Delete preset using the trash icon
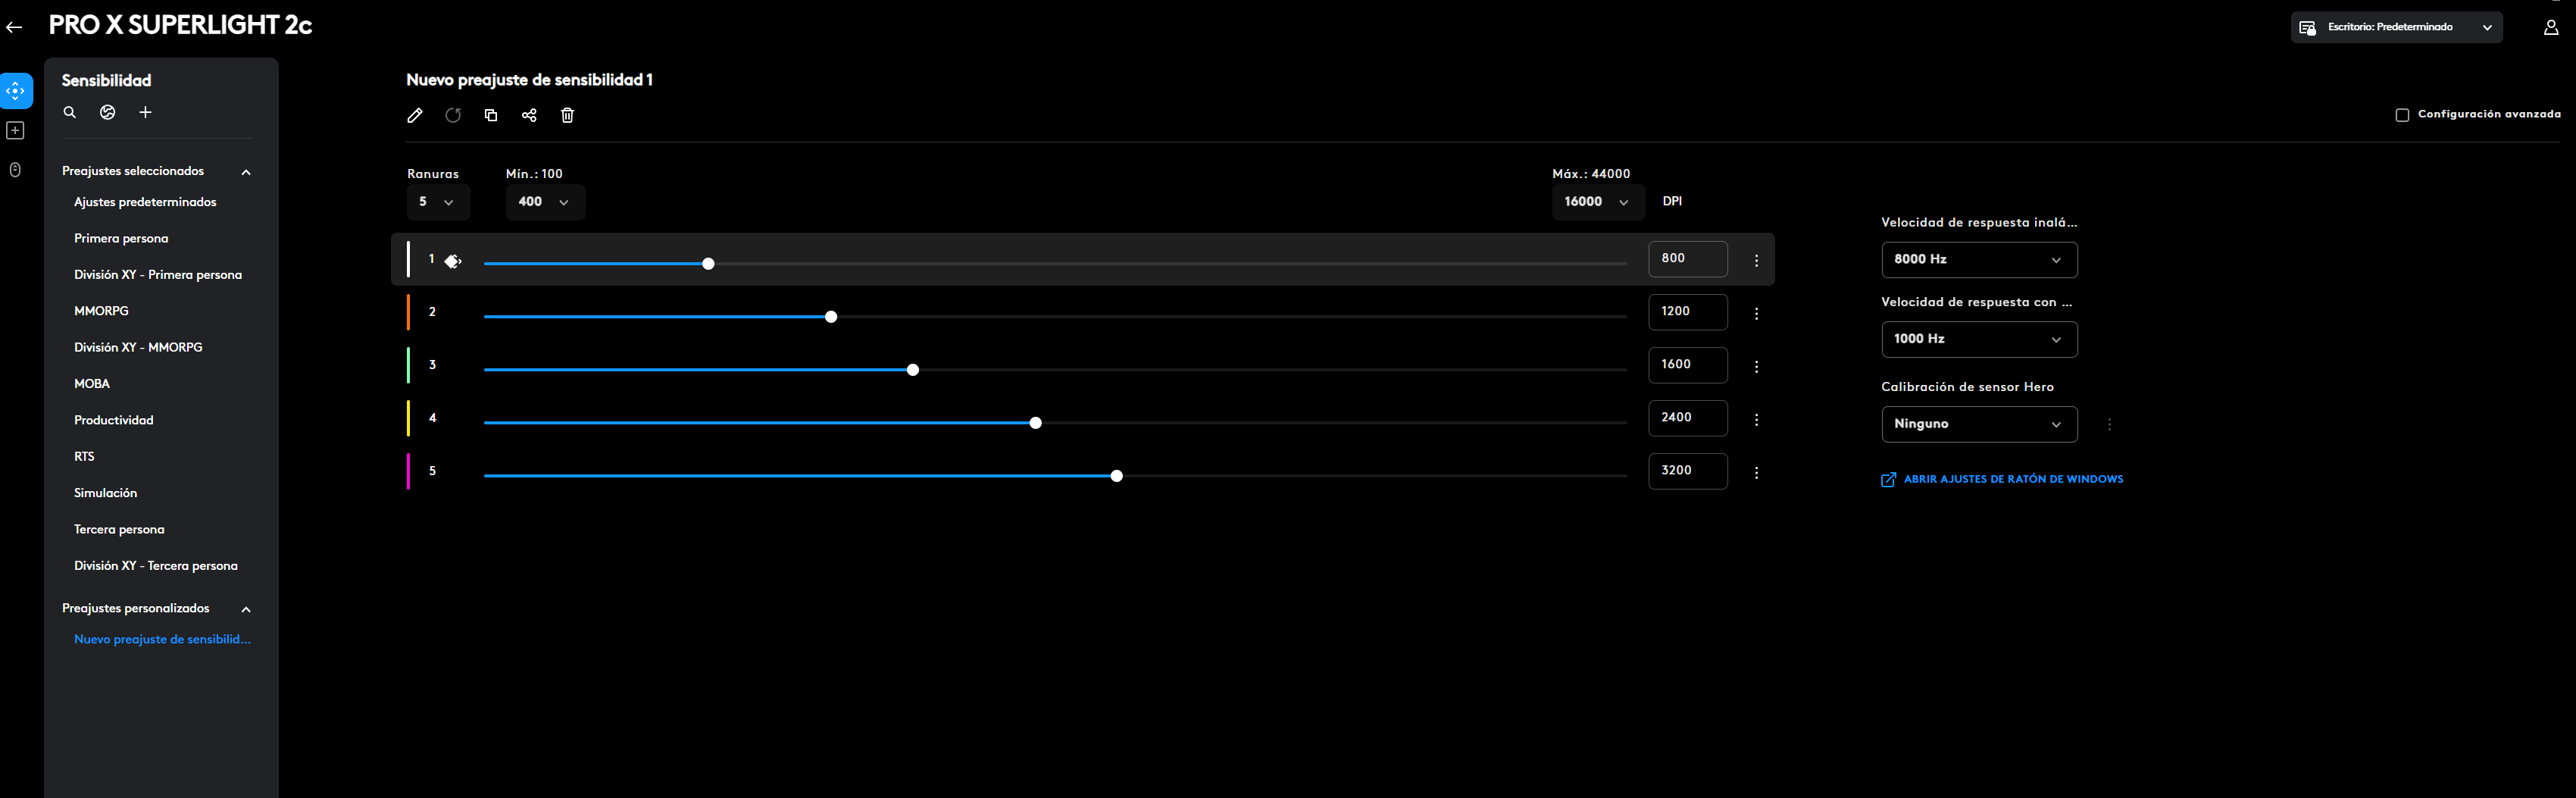Screen dimensions: 2576x798 pos(567,116)
